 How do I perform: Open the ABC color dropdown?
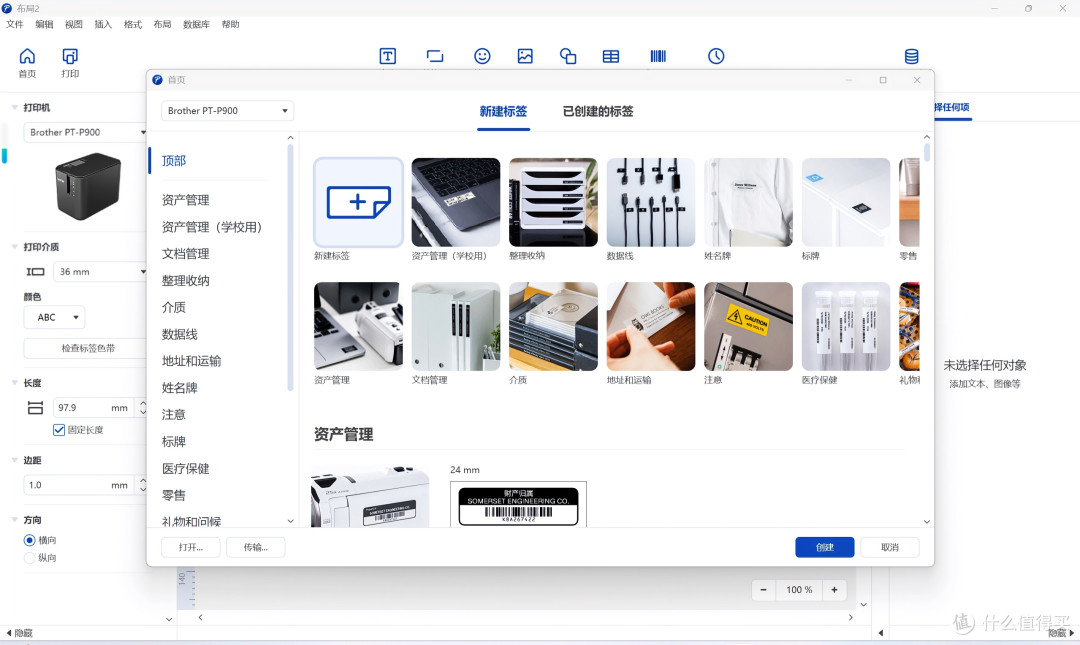click(x=55, y=317)
